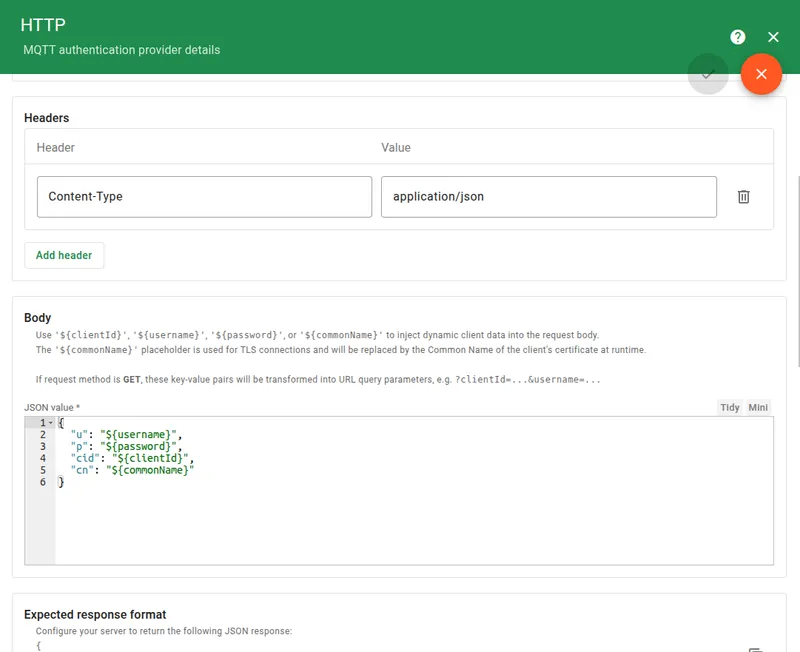Click the Expected response format heading
This screenshot has width=800, height=652.
95,615
